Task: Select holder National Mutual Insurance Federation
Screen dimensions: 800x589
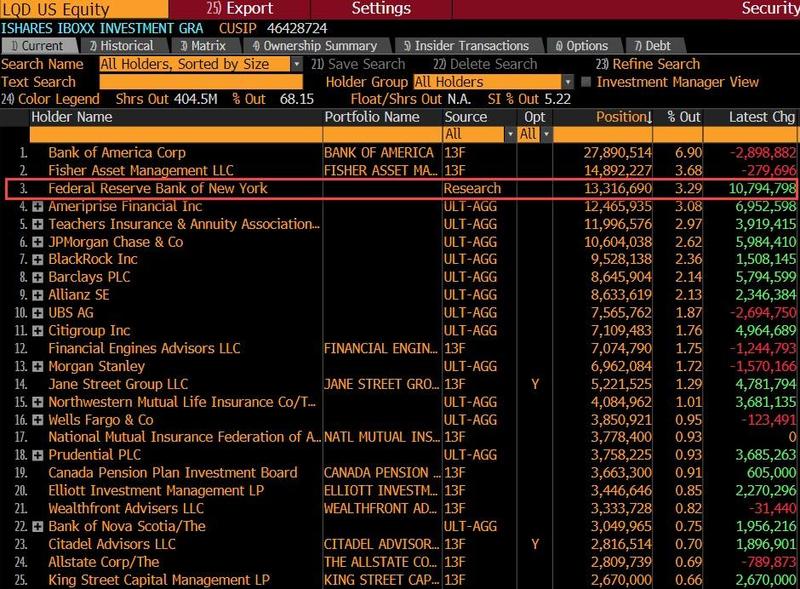Action: 185,437
